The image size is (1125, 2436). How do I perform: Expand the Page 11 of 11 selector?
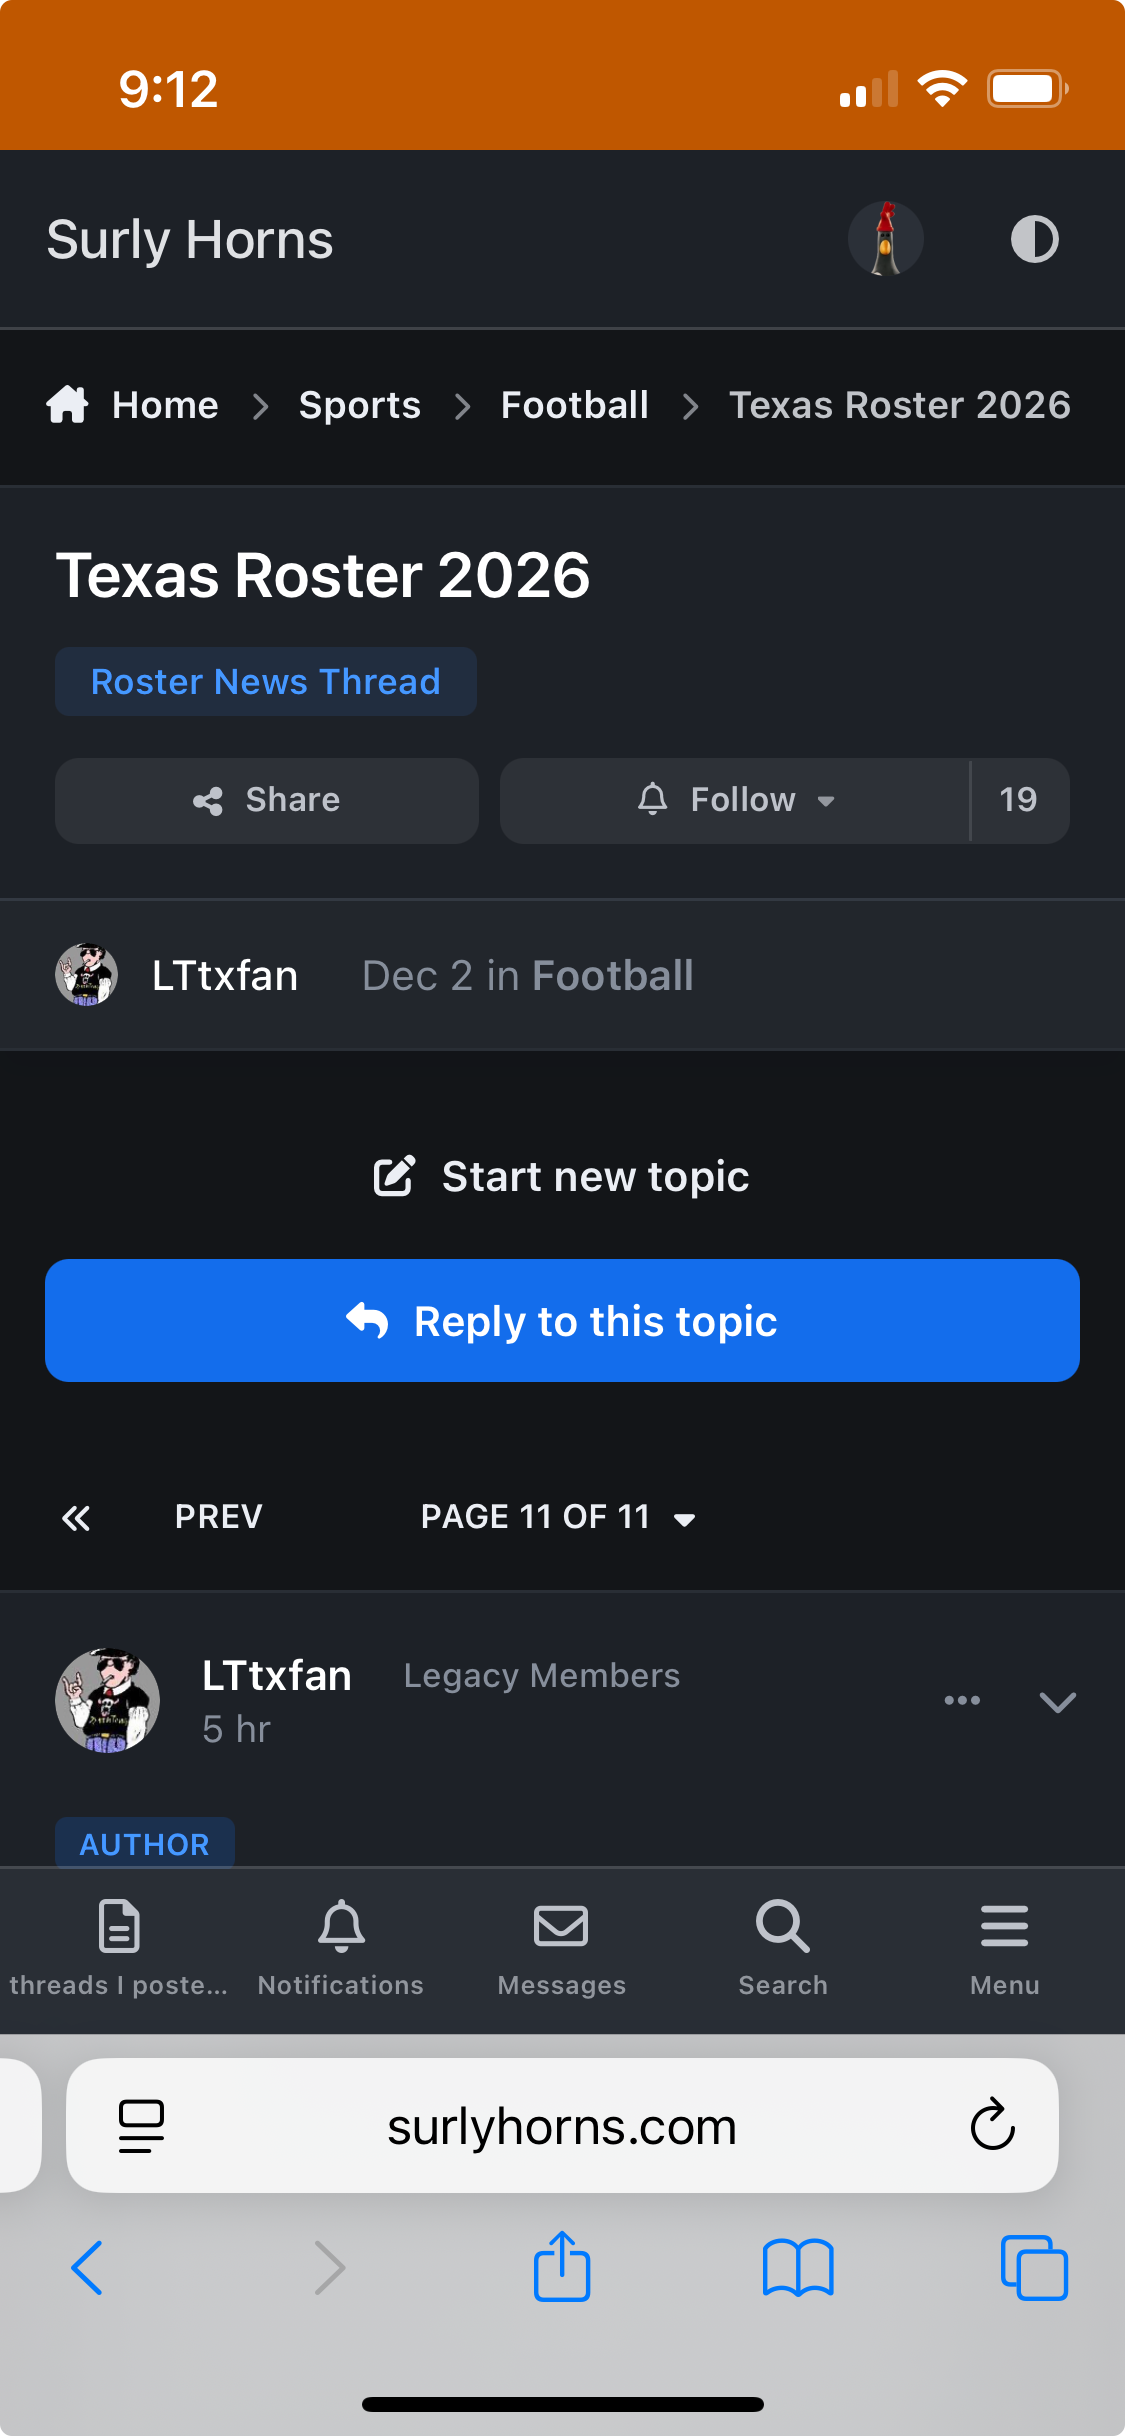557,1518
